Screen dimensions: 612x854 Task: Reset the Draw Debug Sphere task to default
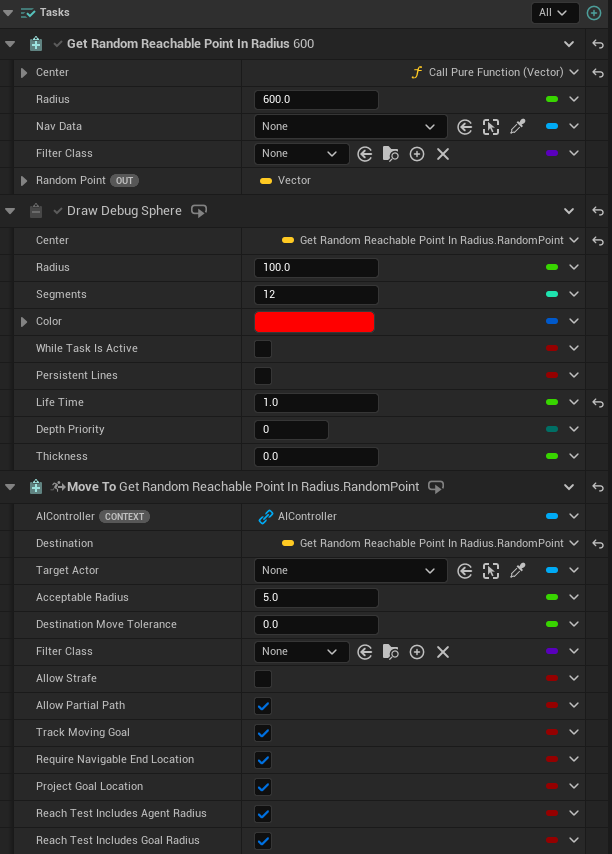click(598, 211)
